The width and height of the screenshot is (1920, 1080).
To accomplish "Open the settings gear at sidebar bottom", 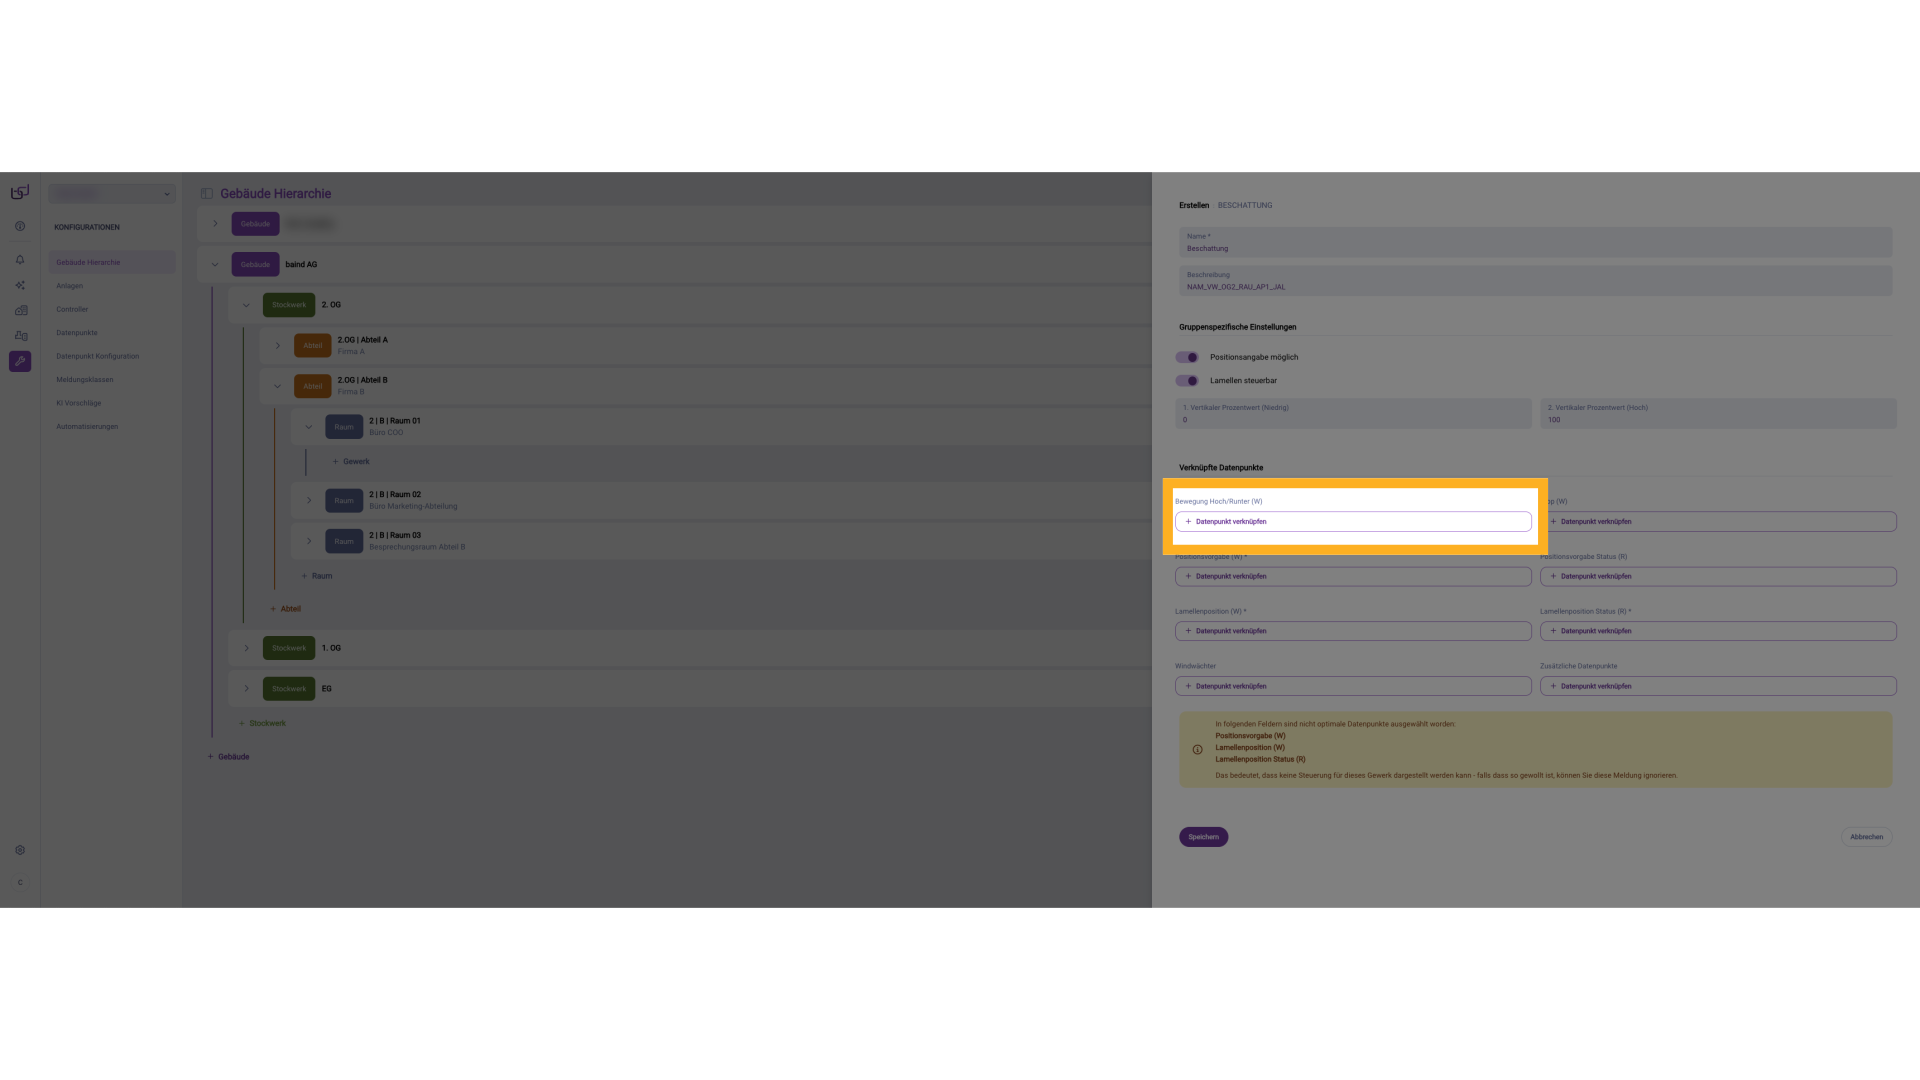I will click(20, 850).
